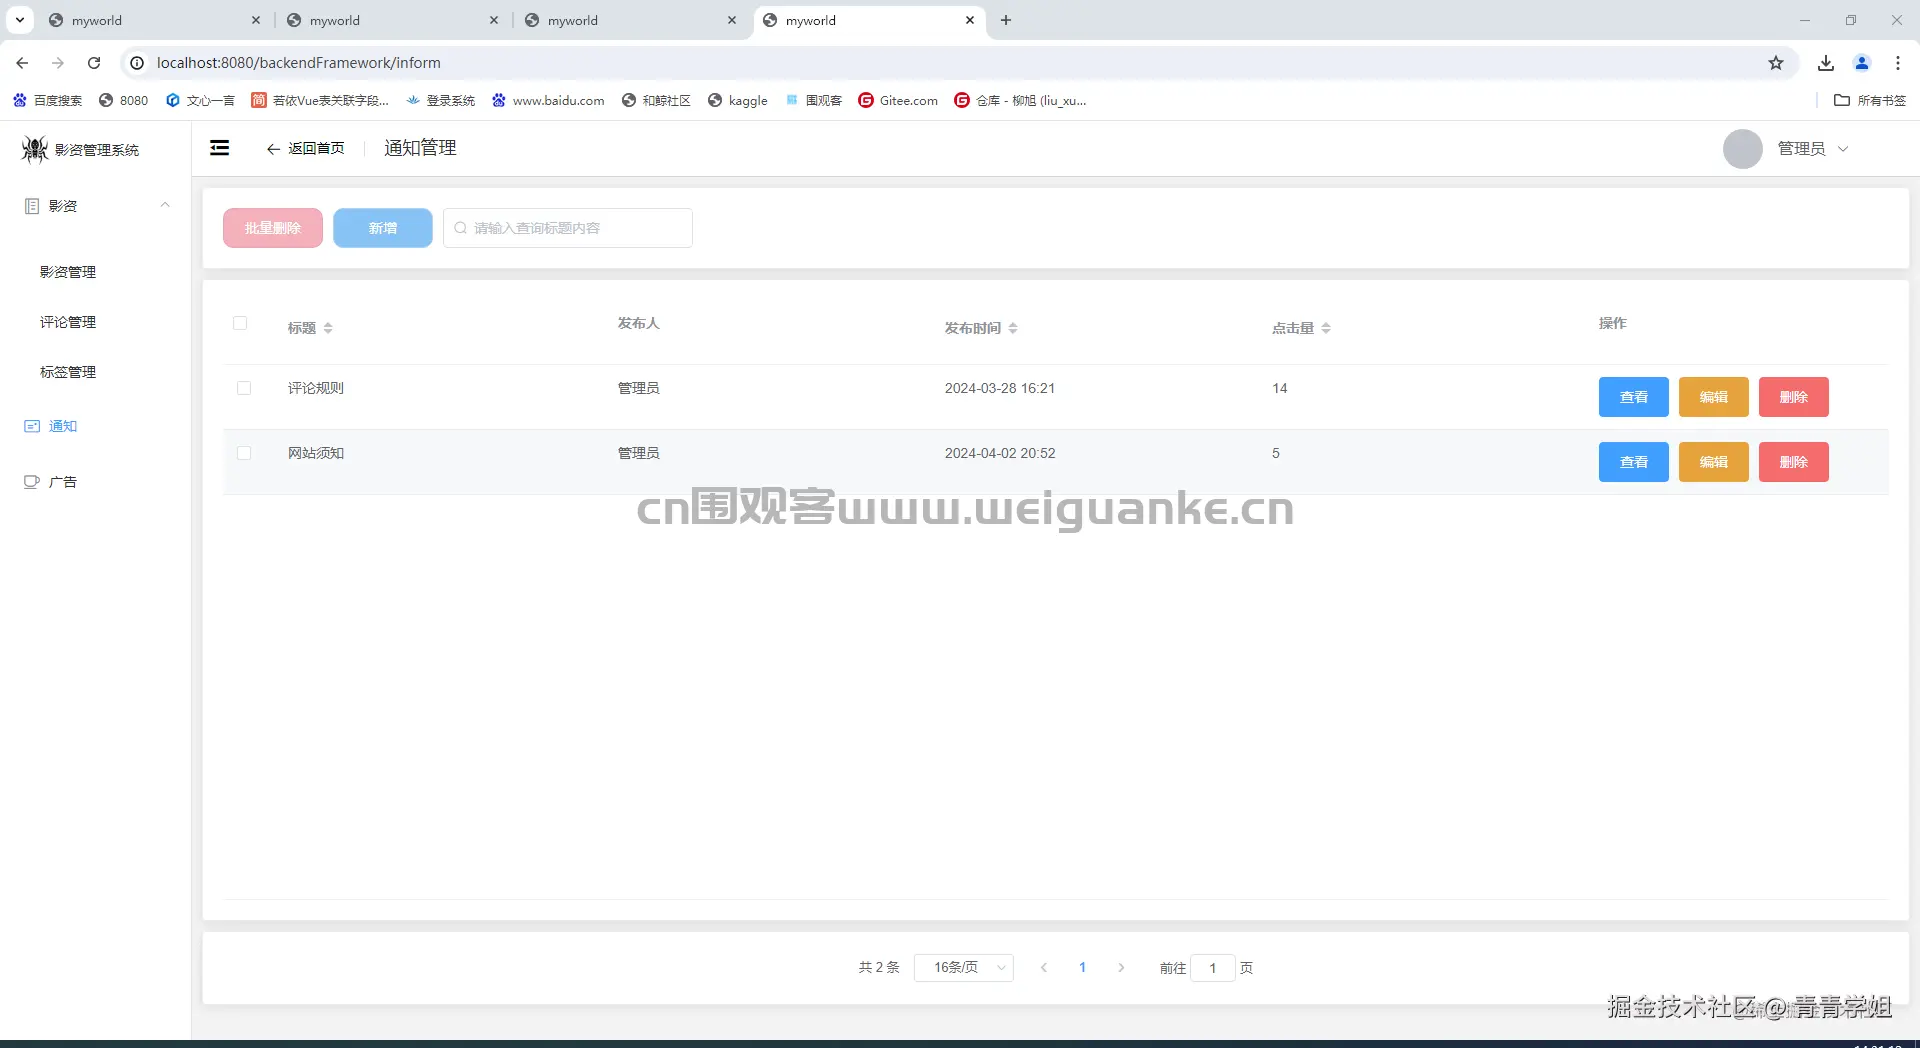The height and width of the screenshot is (1048, 1920).
Task: Sort the table by 点击量 column
Action: (1325, 327)
